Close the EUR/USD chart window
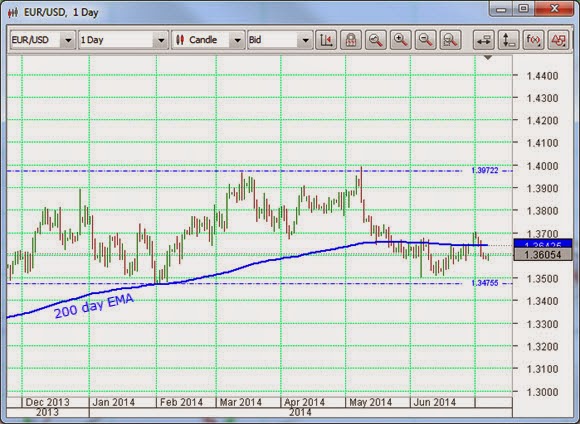The height and width of the screenshot is (424, 580). 554,8
